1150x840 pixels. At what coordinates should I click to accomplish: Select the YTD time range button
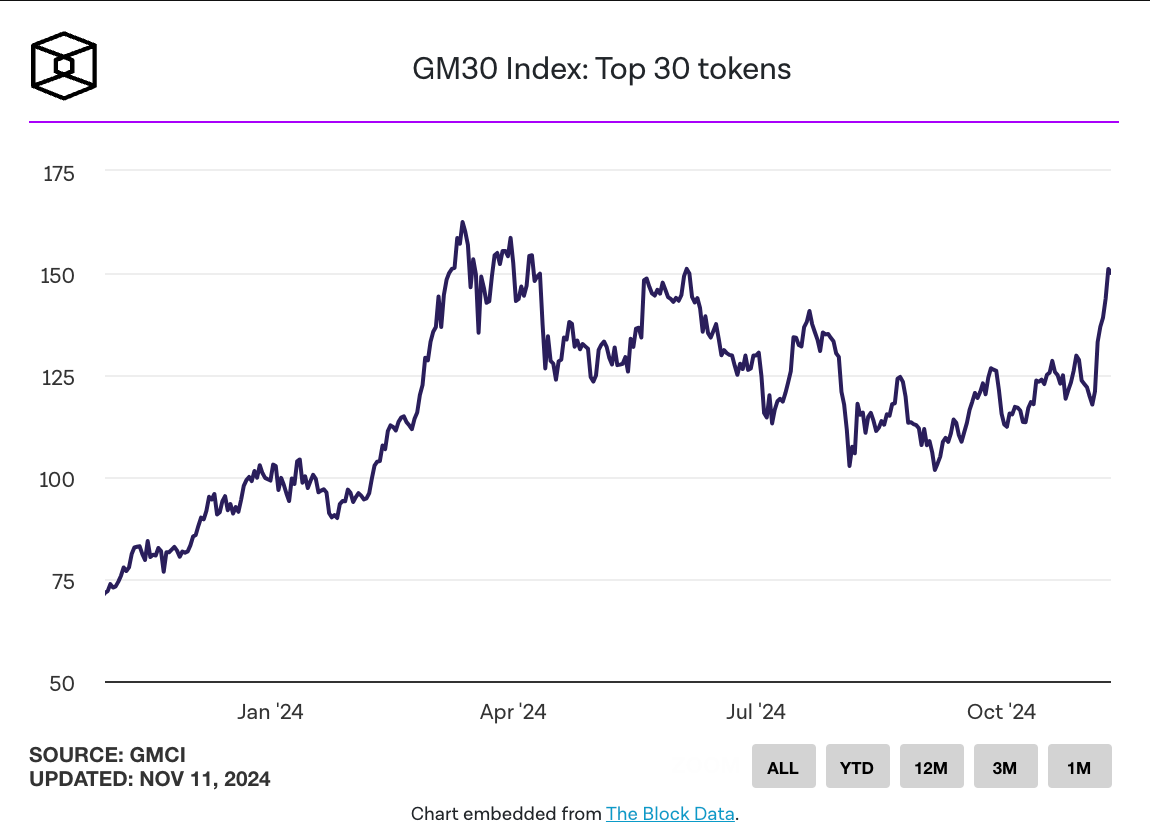pos(857,767)
